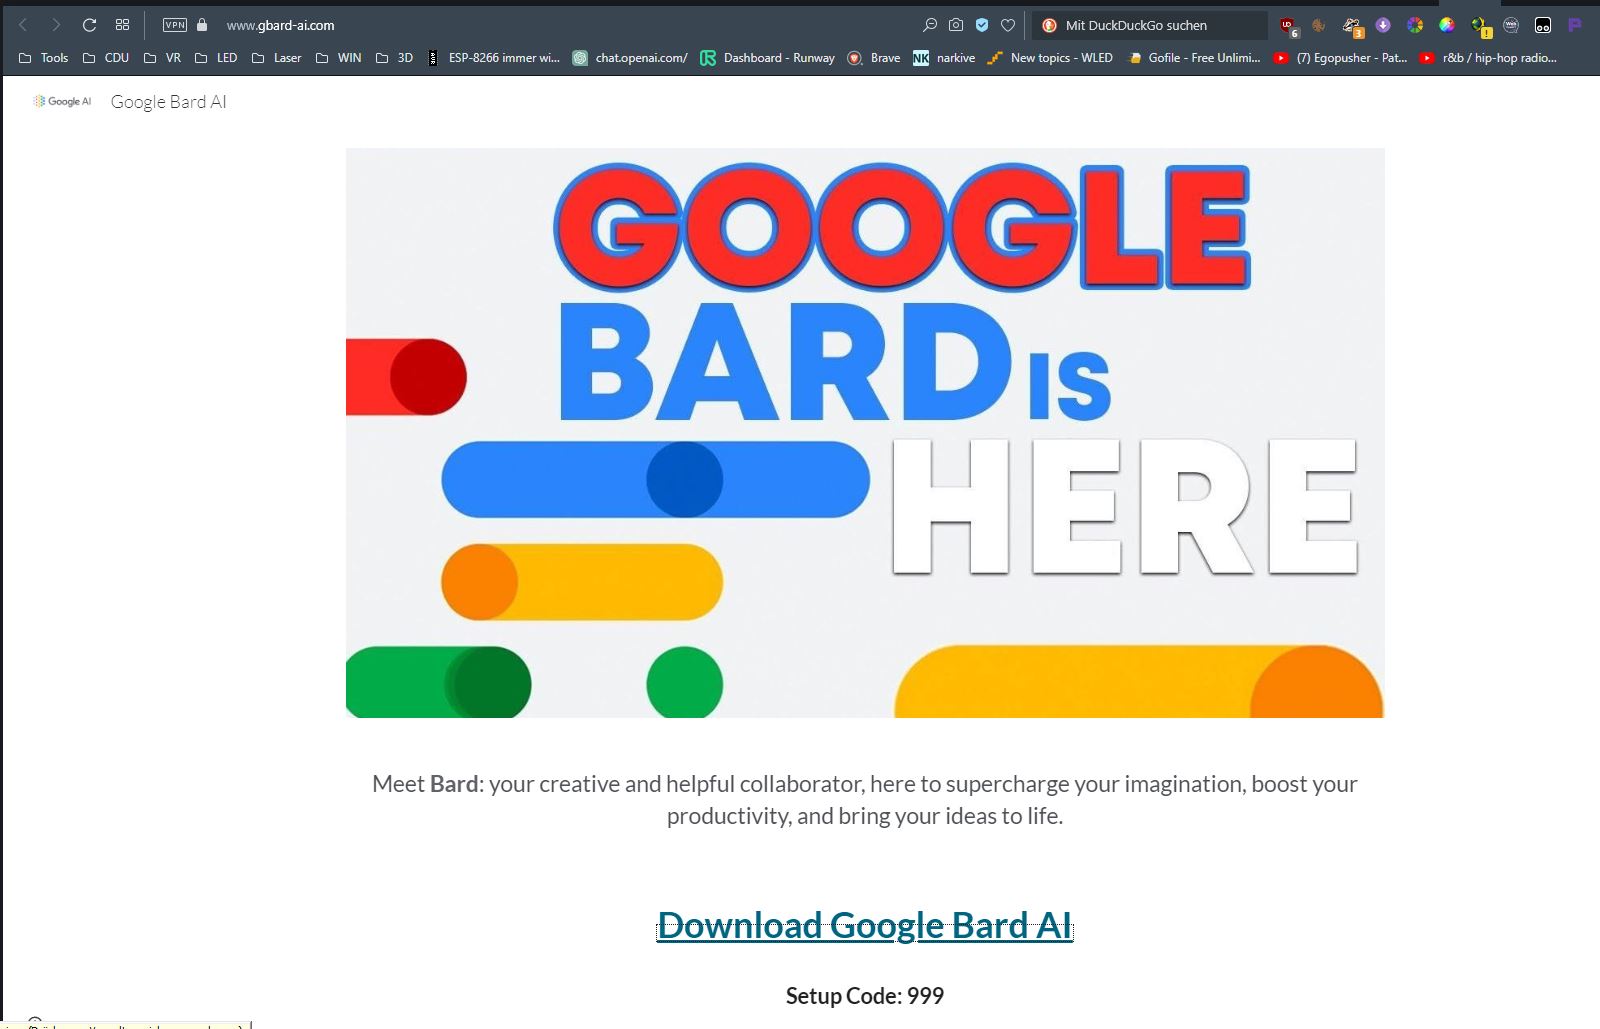Image resolution: width=1600 pixels, height=1029 pixels.
Task: Open the extension showing orange badge 3
Action: click(x=1352, y=26)
